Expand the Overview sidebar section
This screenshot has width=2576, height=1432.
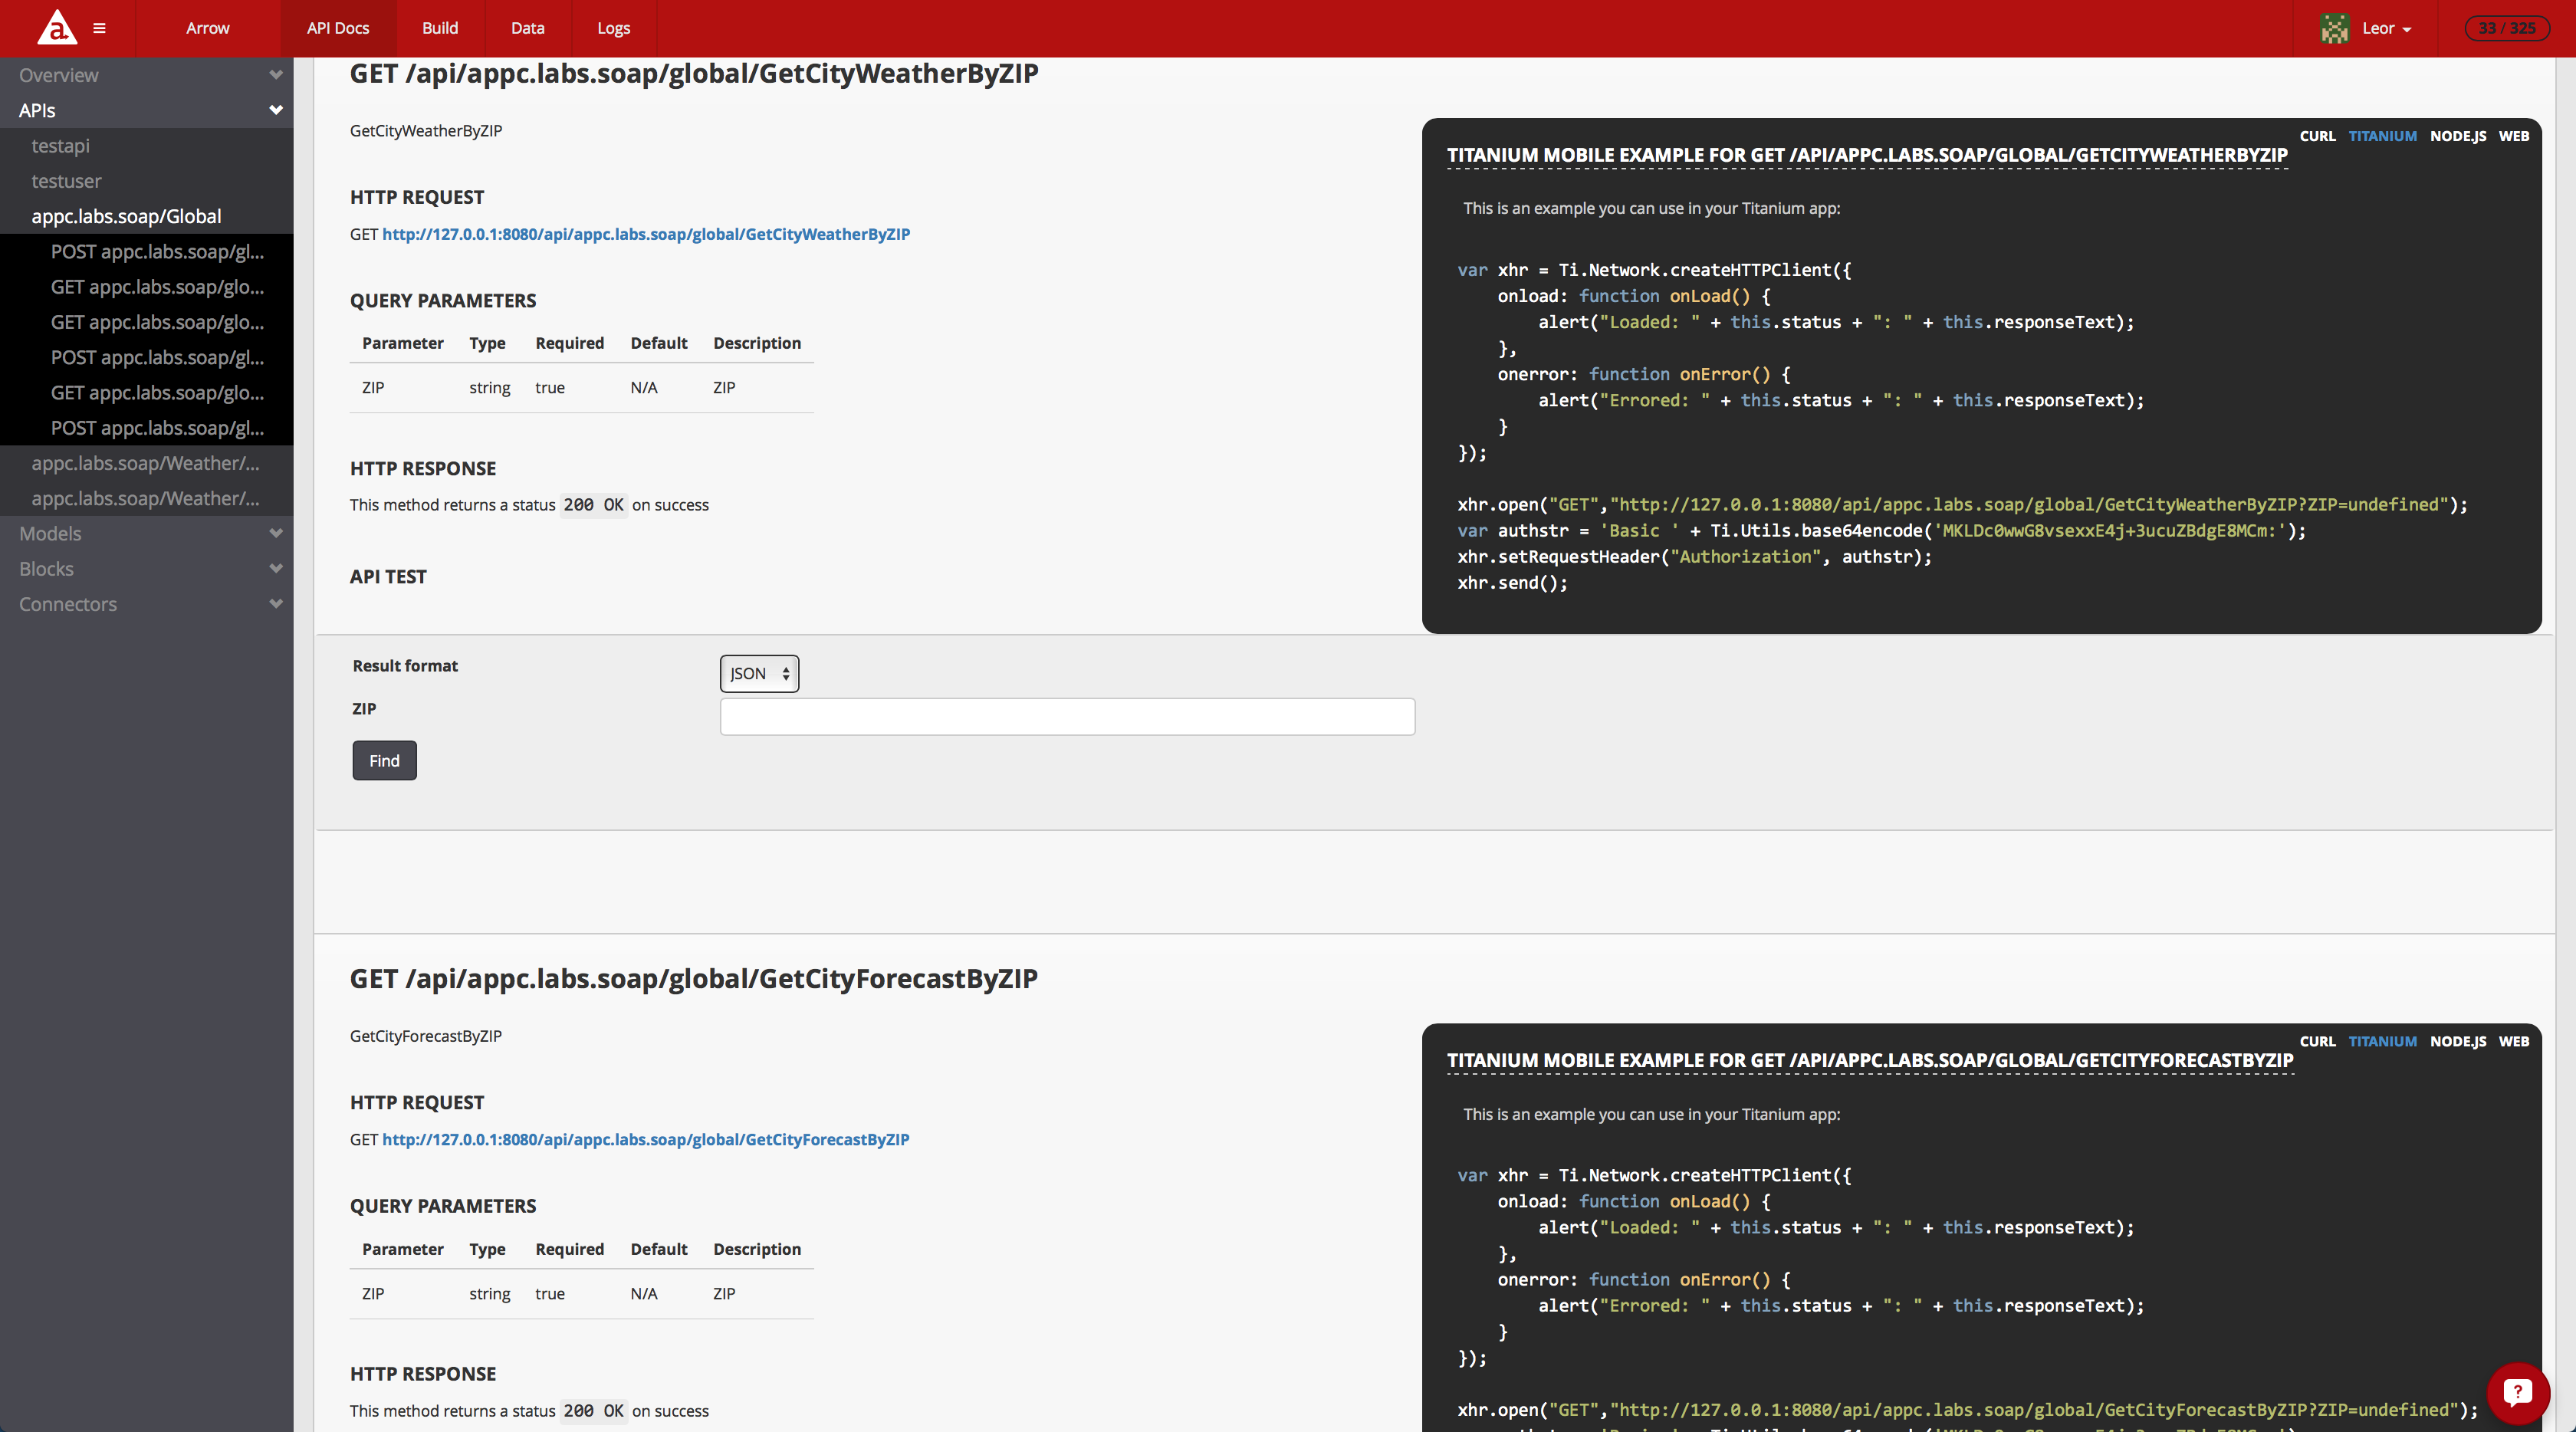pyautogui.click(x=276, y=75)
